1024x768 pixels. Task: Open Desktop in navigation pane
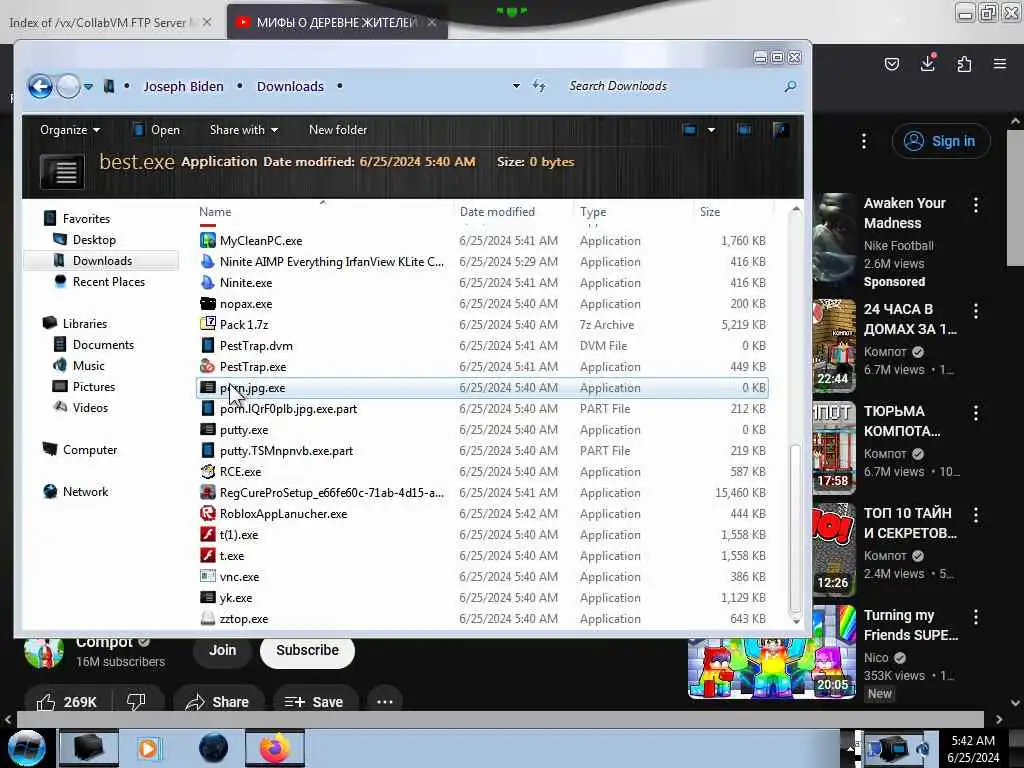[x=93, y=240]
